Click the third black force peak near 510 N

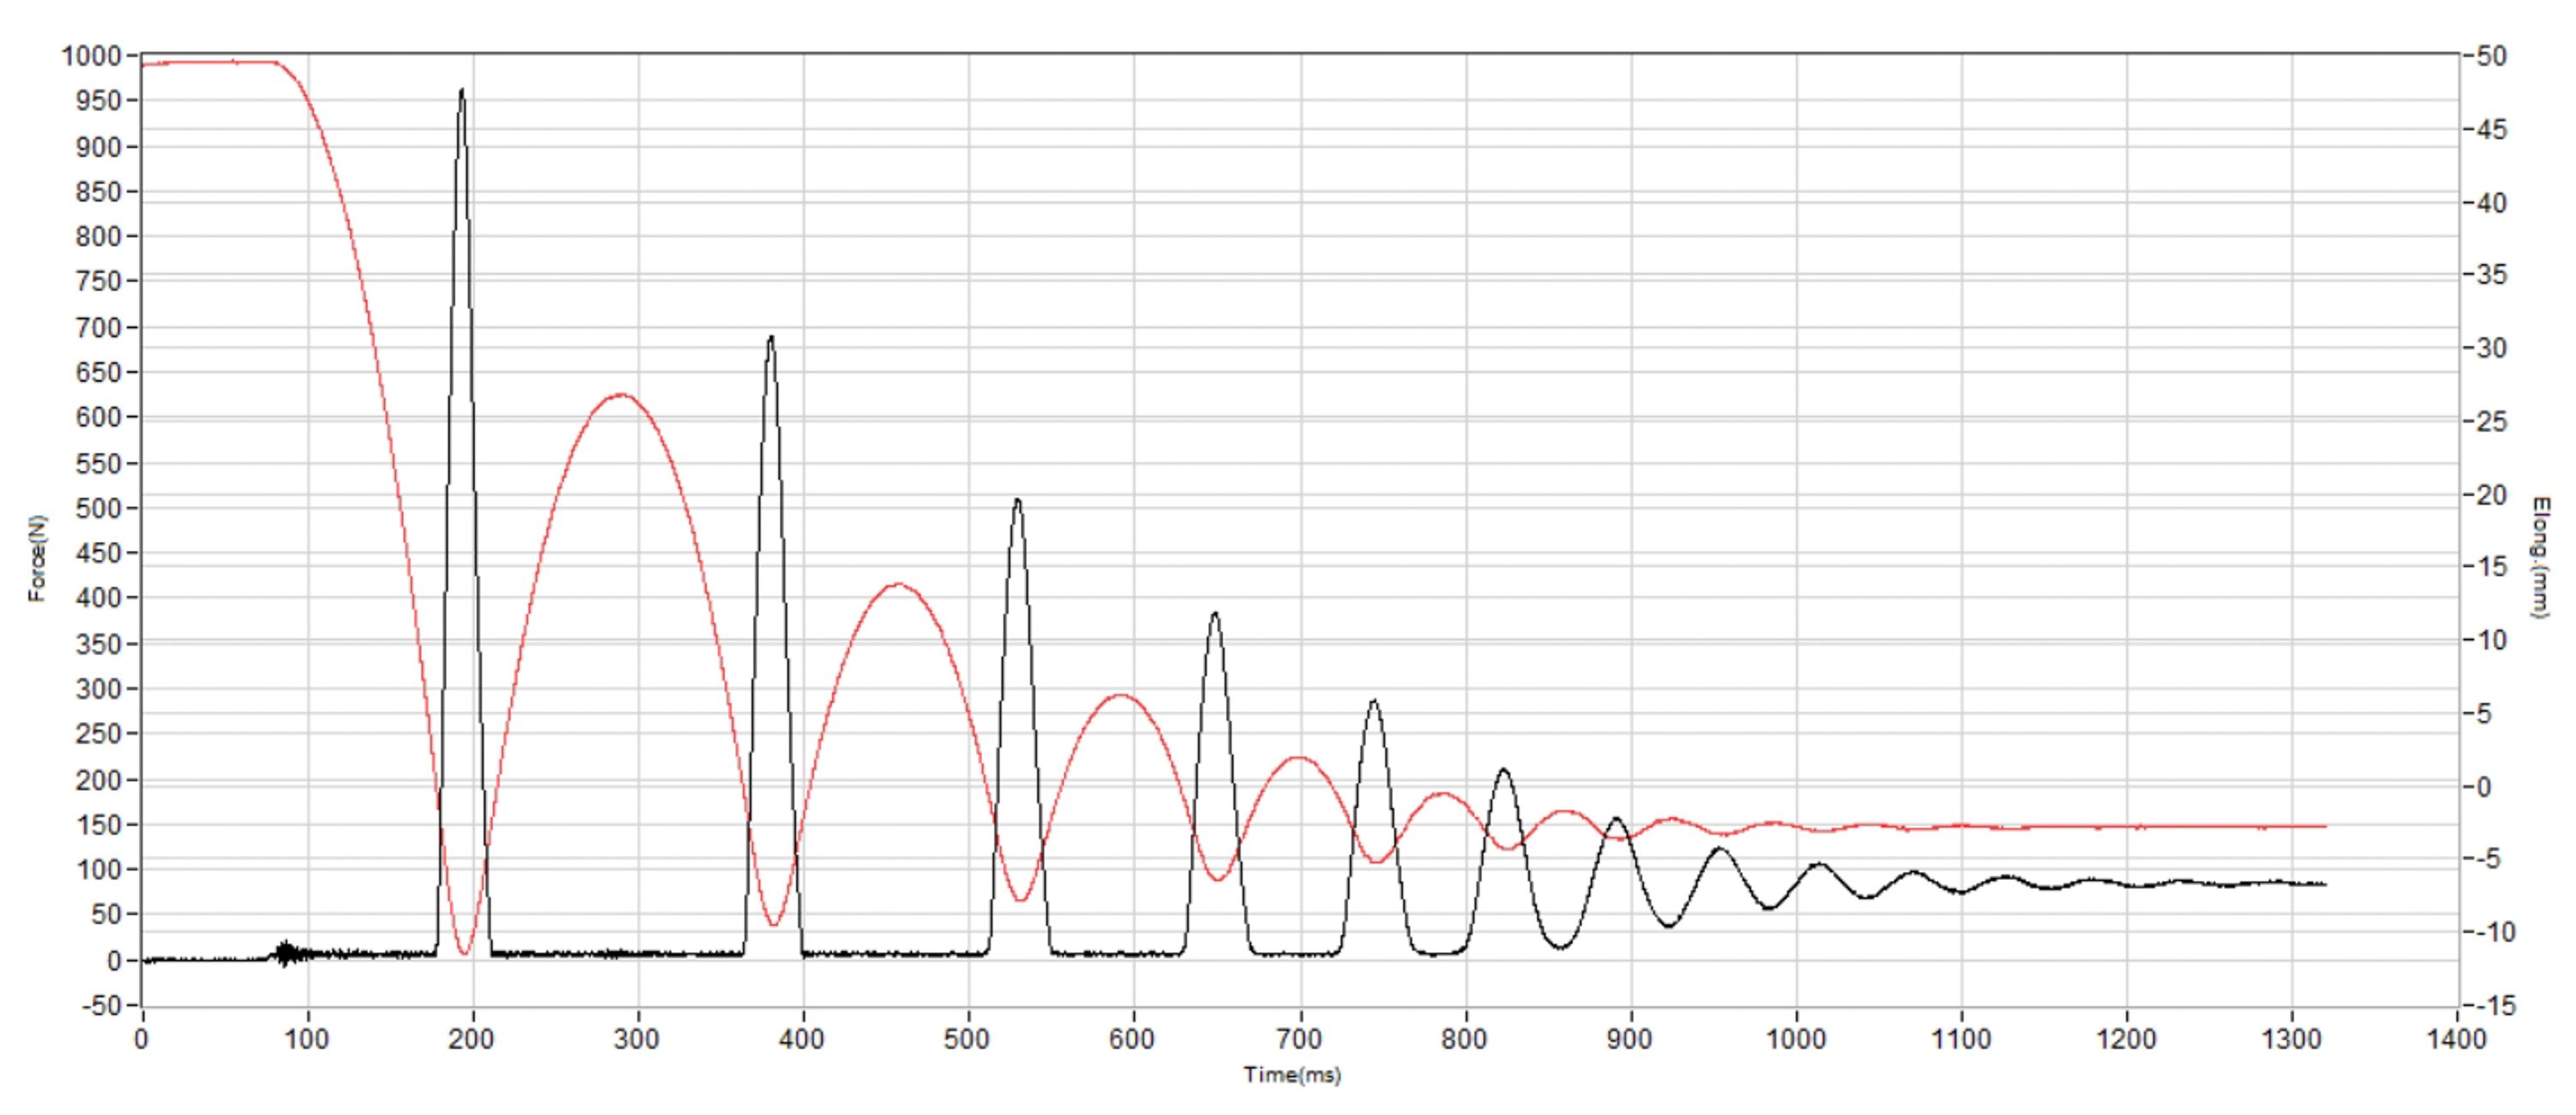[x=1017, y=501]
